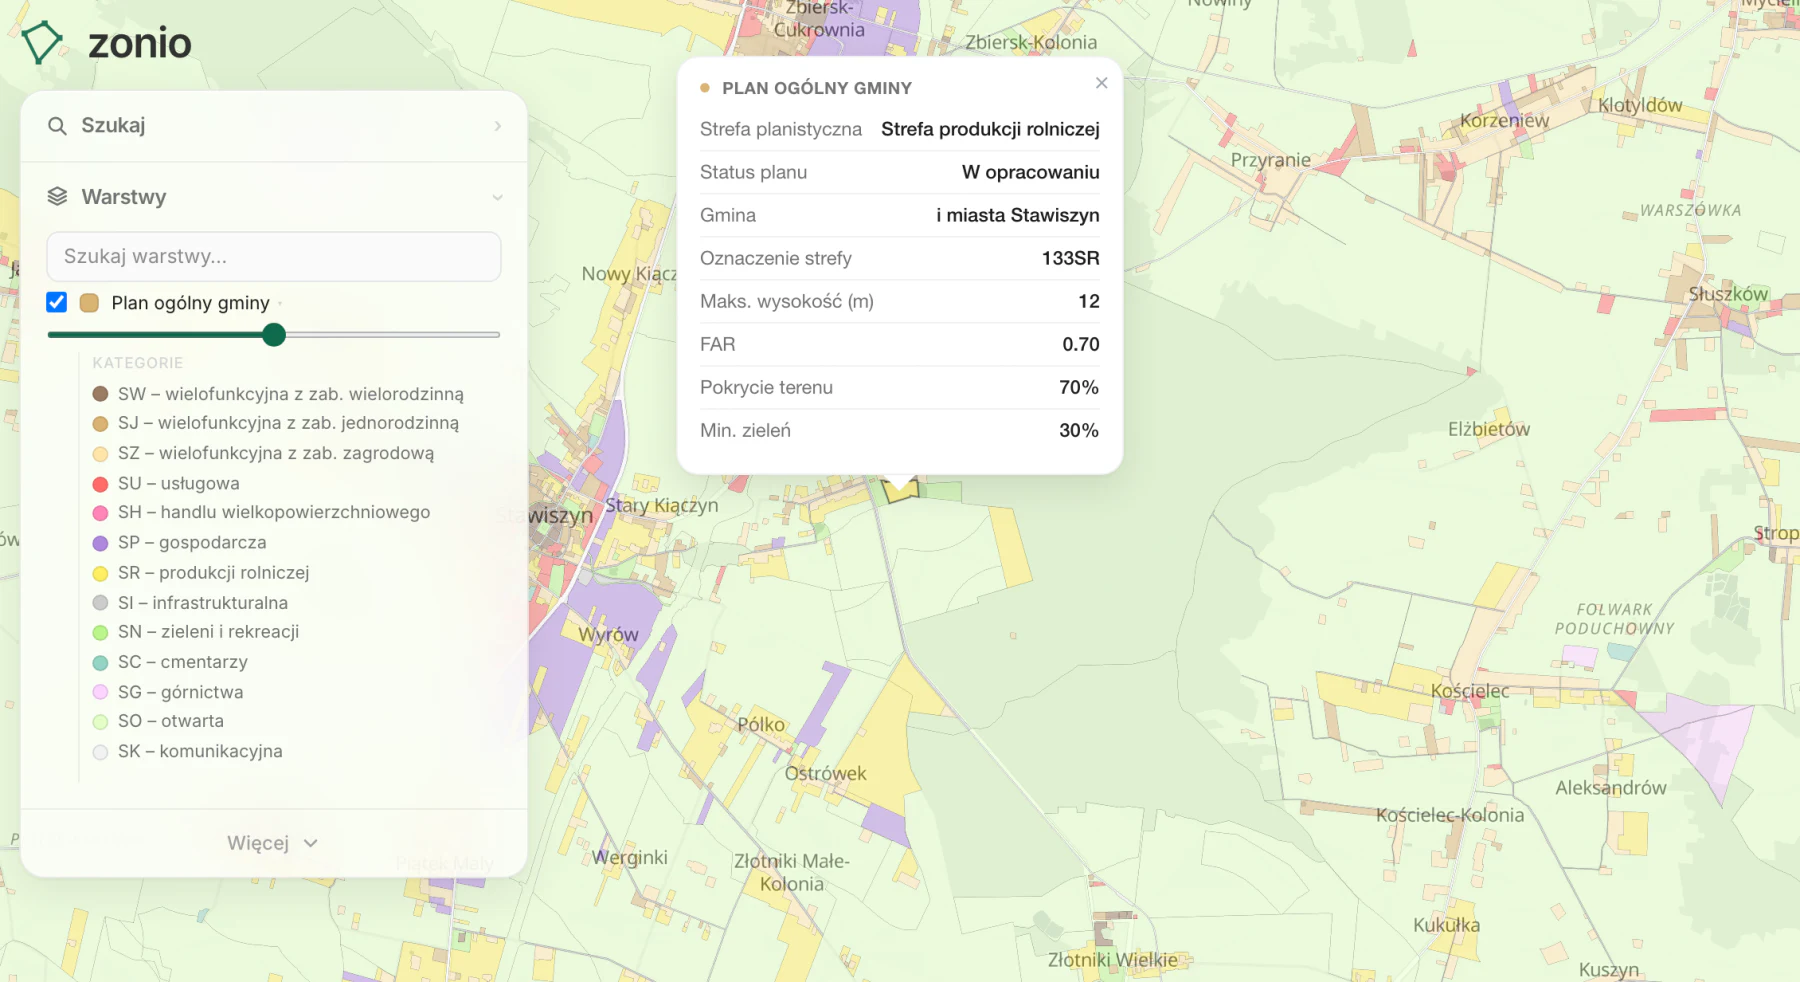1800x982 pixels.
Task: Select SW wielofunkcyjna wielorodzinną color dot
Action: 100,394
